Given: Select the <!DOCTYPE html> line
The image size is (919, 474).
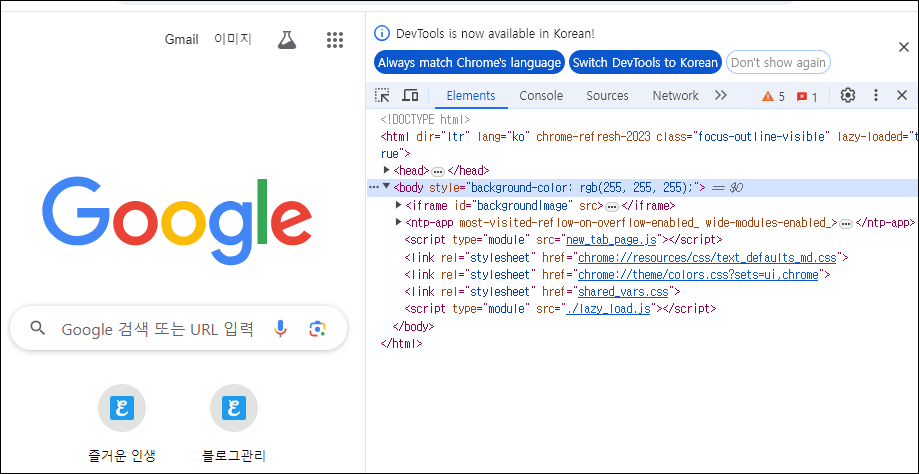Looking at the screenshot, I should tap(426, 120).
